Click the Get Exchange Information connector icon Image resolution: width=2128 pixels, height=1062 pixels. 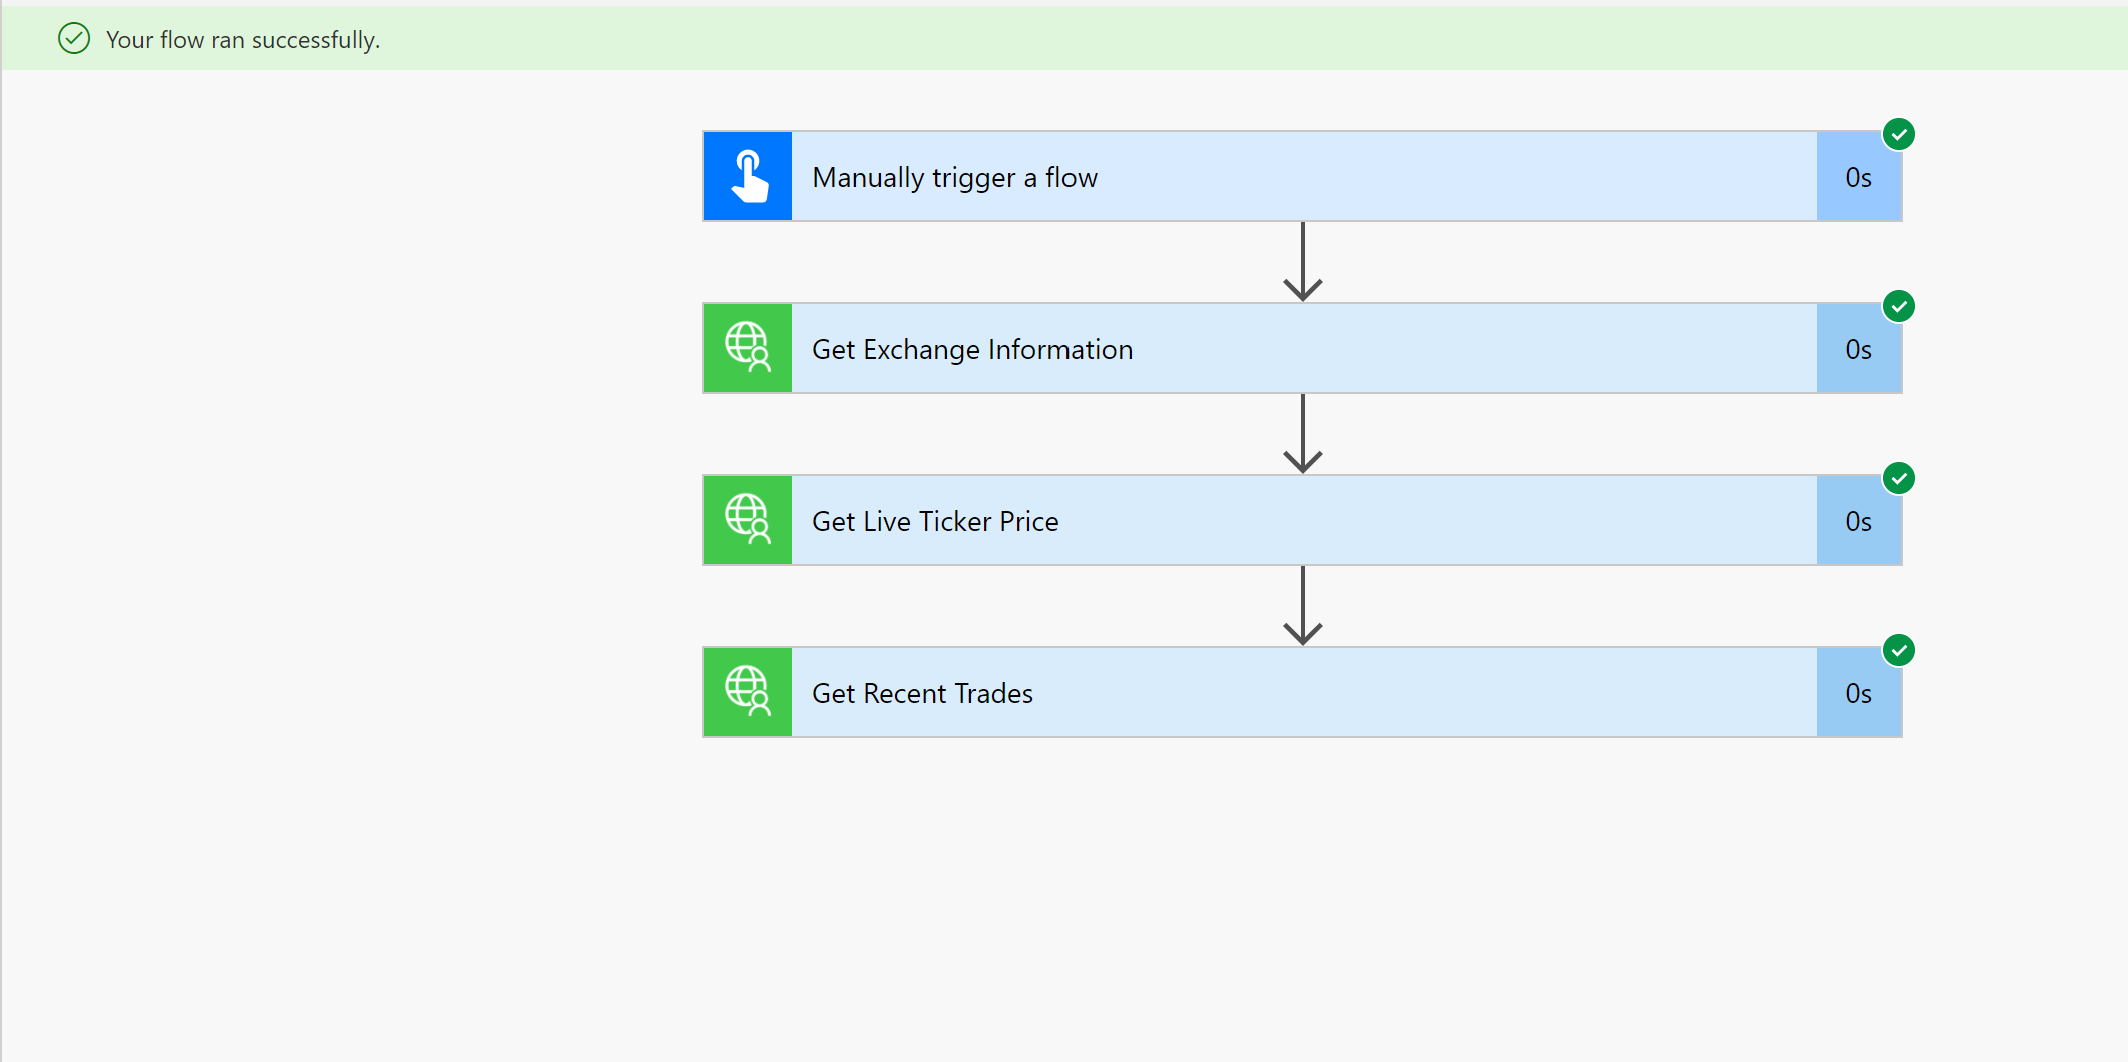[x=748, y=349]
